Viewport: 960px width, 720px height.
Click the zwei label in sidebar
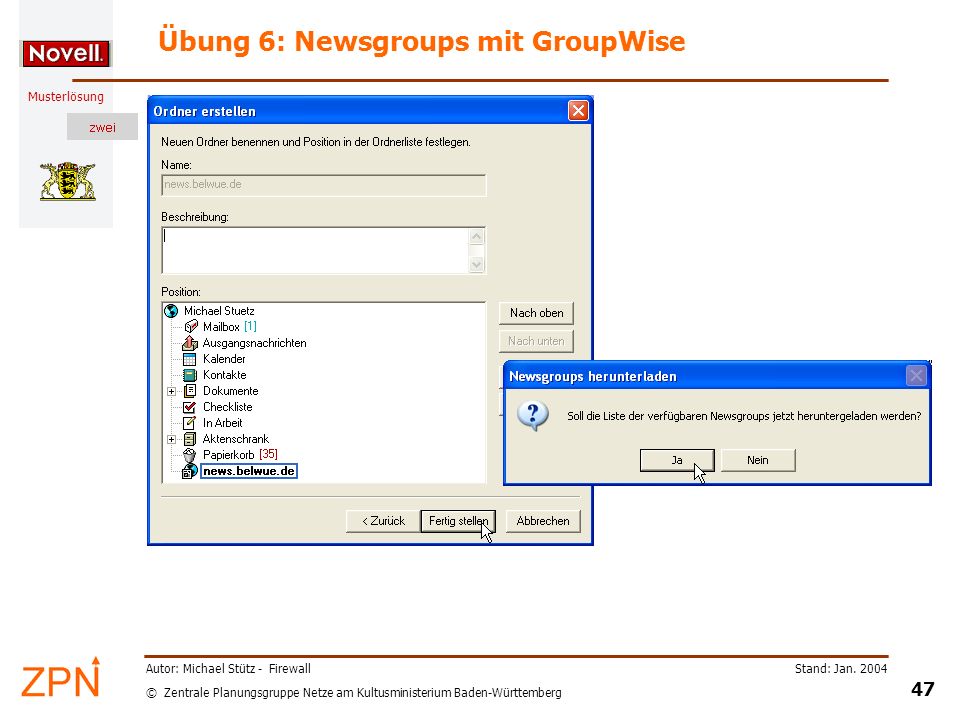[x=102, y=127]
